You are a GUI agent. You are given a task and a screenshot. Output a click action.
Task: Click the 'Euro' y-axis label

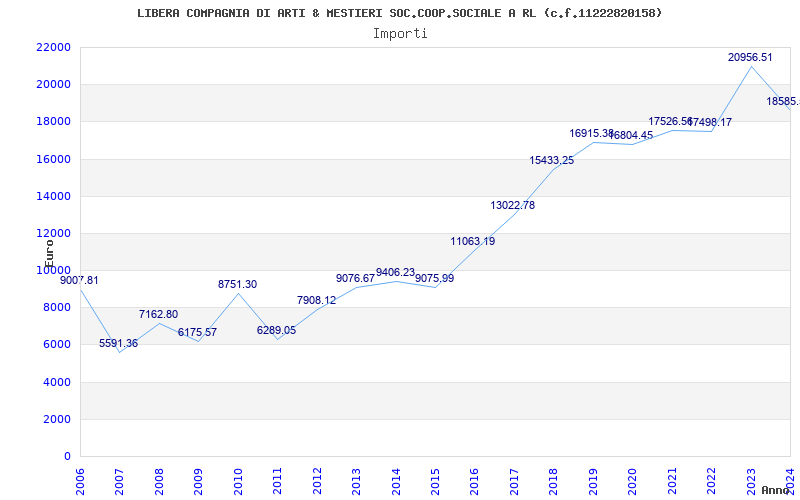click(49, 254)
